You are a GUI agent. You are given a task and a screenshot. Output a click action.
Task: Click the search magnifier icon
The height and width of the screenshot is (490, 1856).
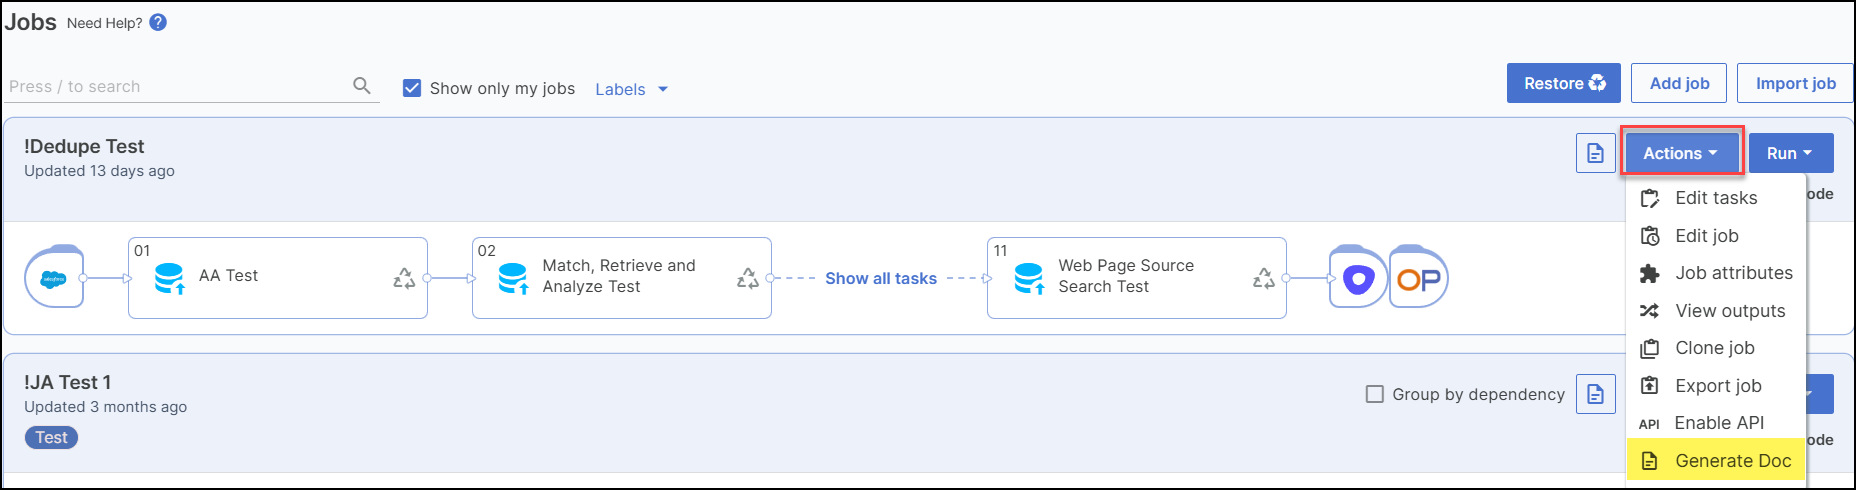tap(362, 86)
